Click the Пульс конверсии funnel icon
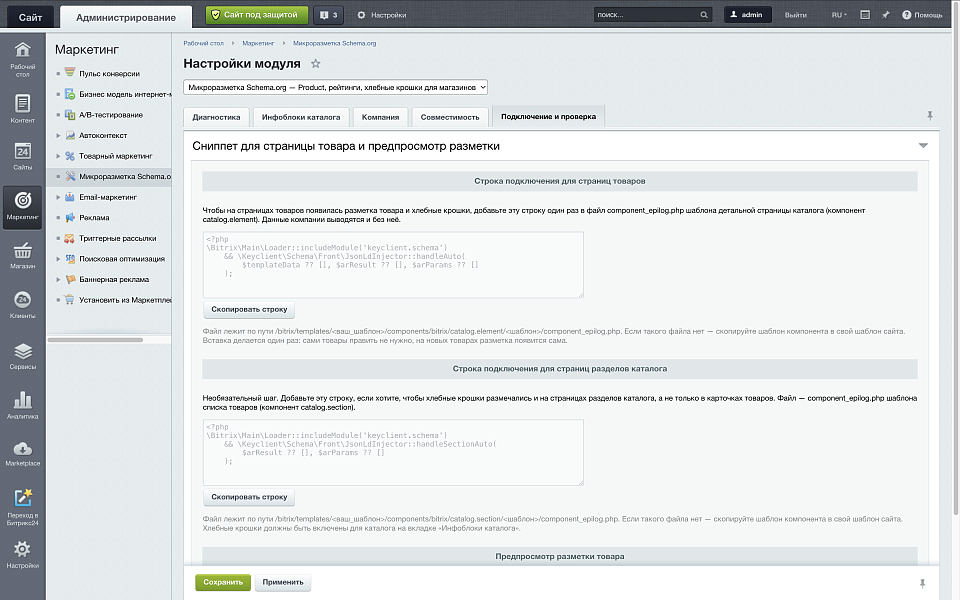This screenshot has height=600, width=960. [x=70, y=72]
